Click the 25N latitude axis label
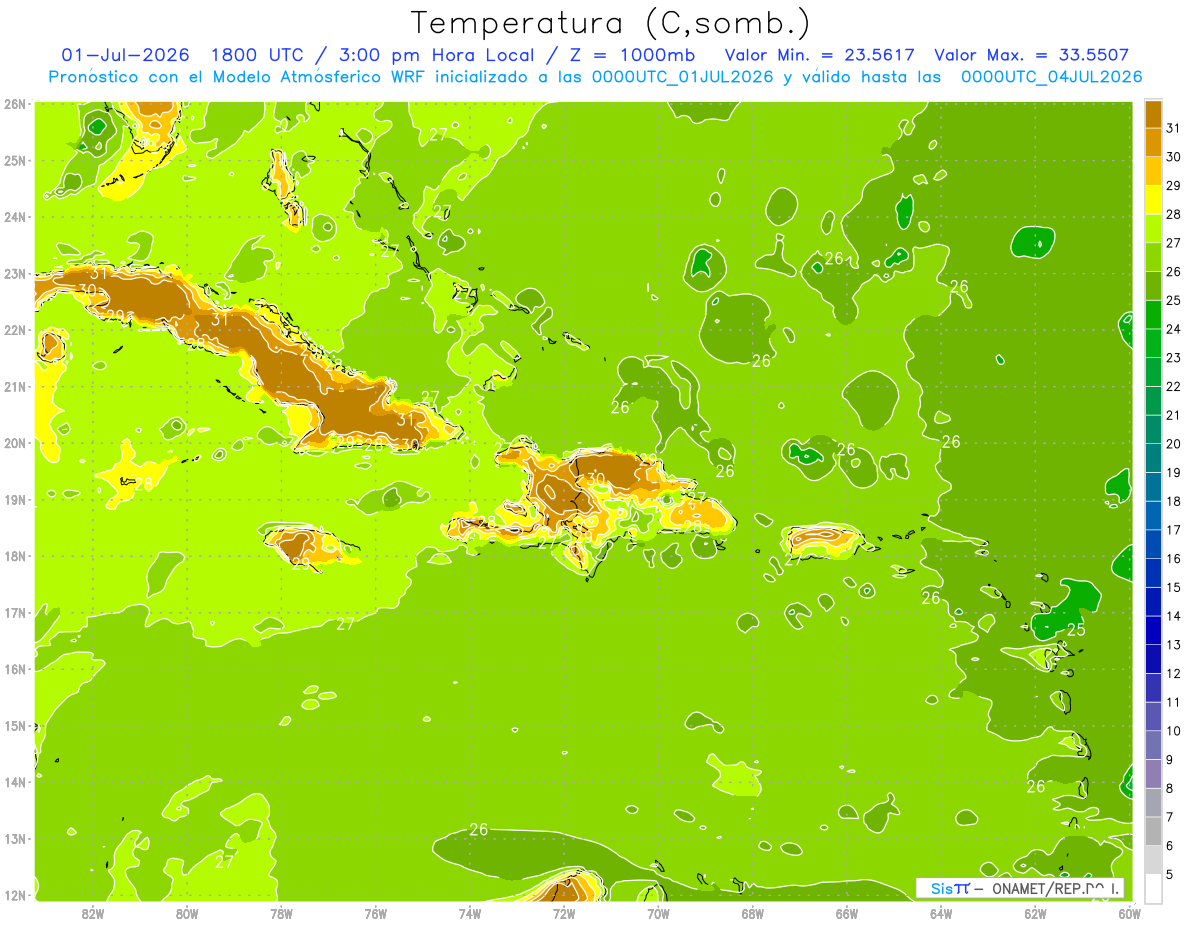This screenshot has width=1200, height=927. pos(14,160)
